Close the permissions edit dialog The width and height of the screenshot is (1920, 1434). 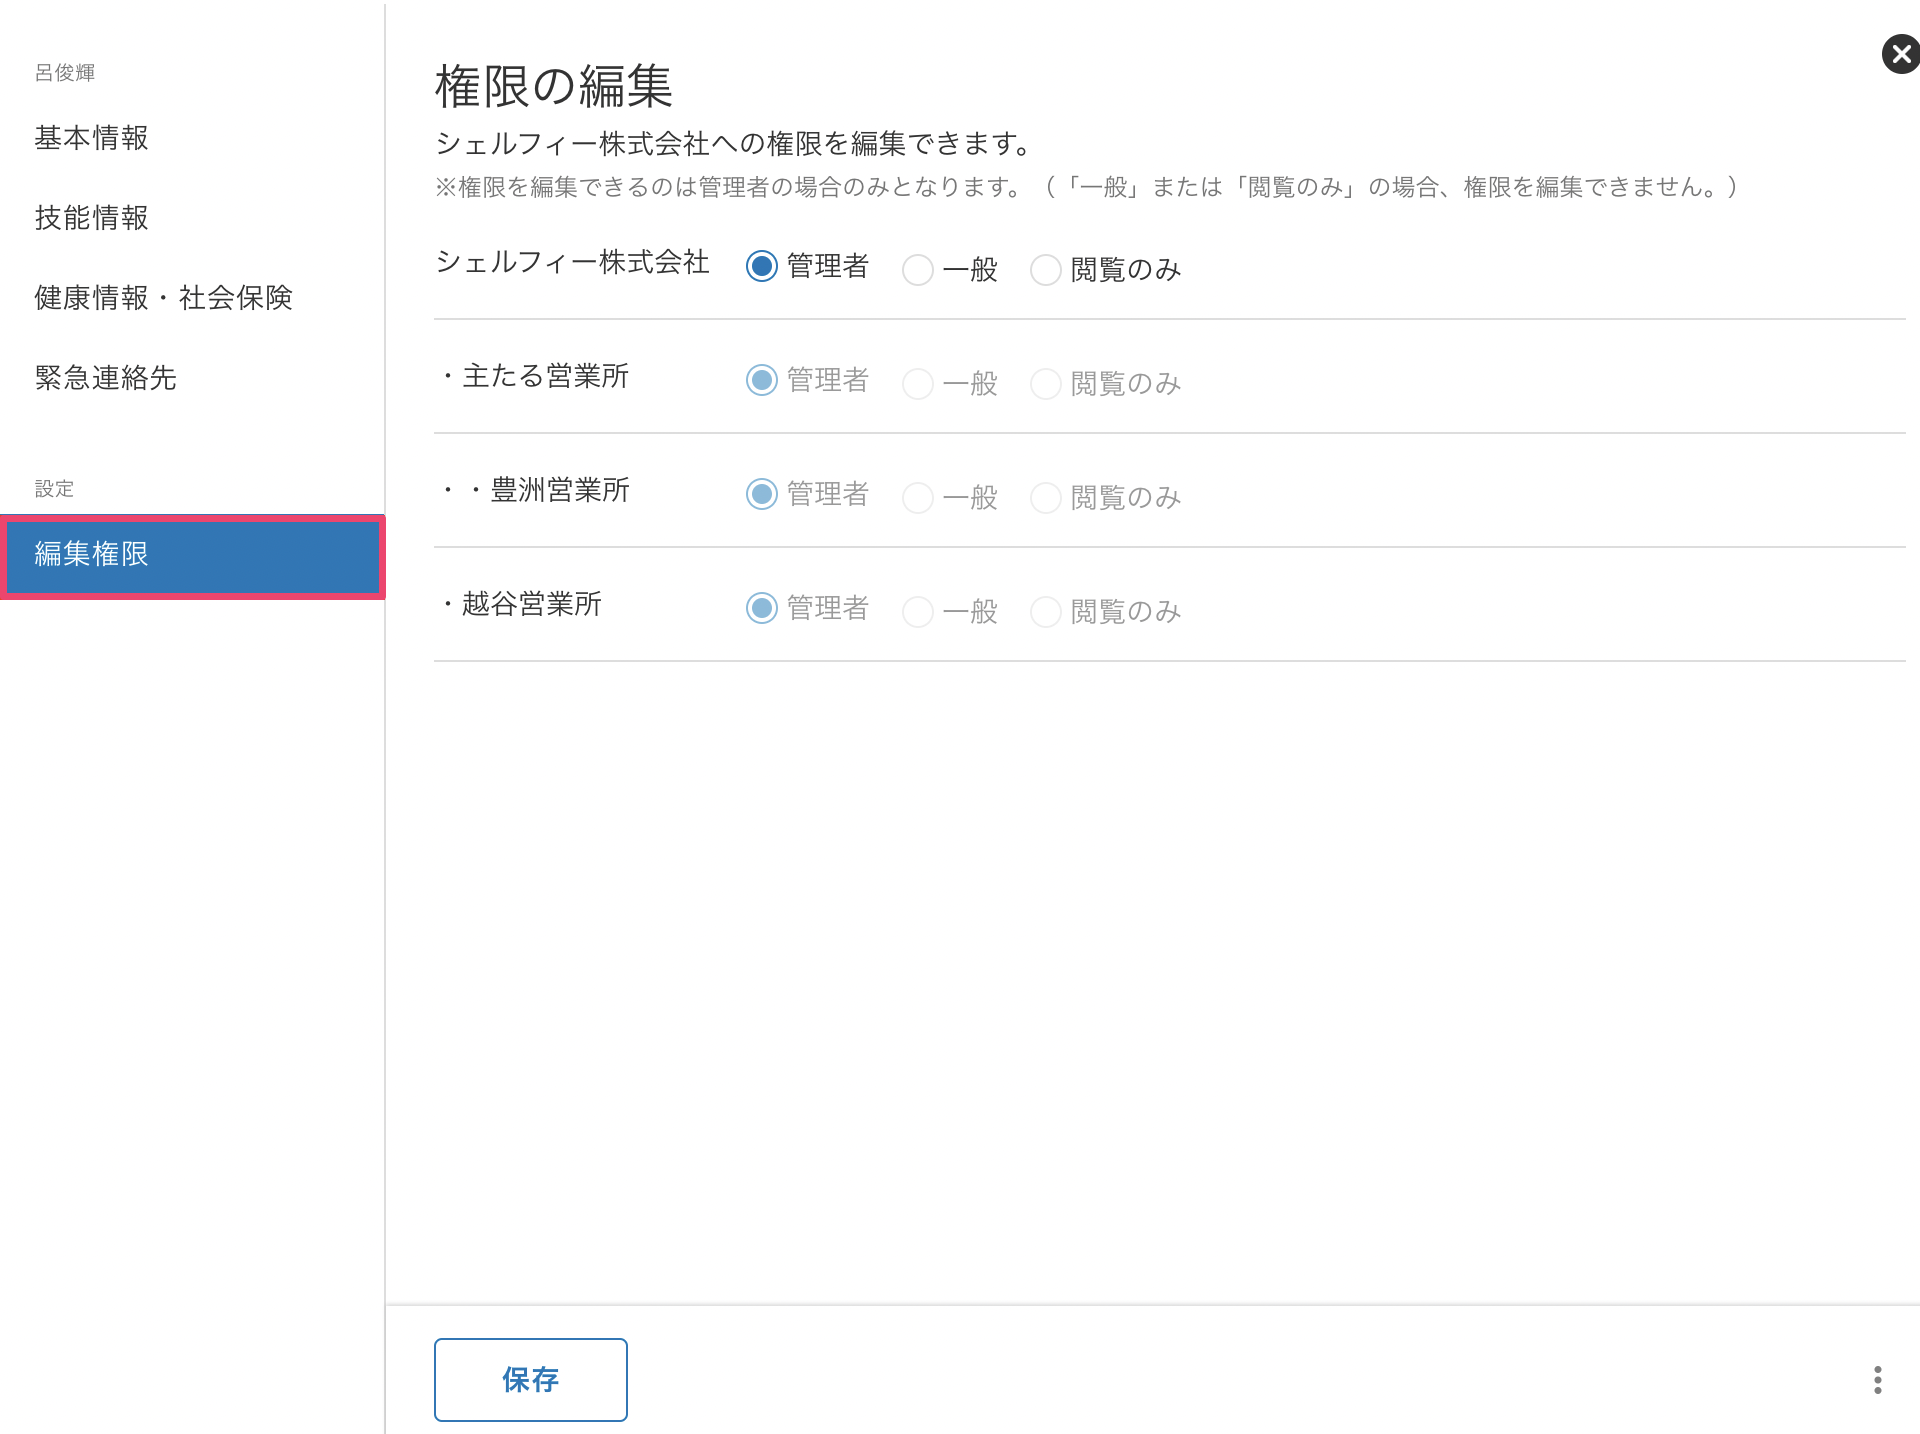(x=1901, y=54)
